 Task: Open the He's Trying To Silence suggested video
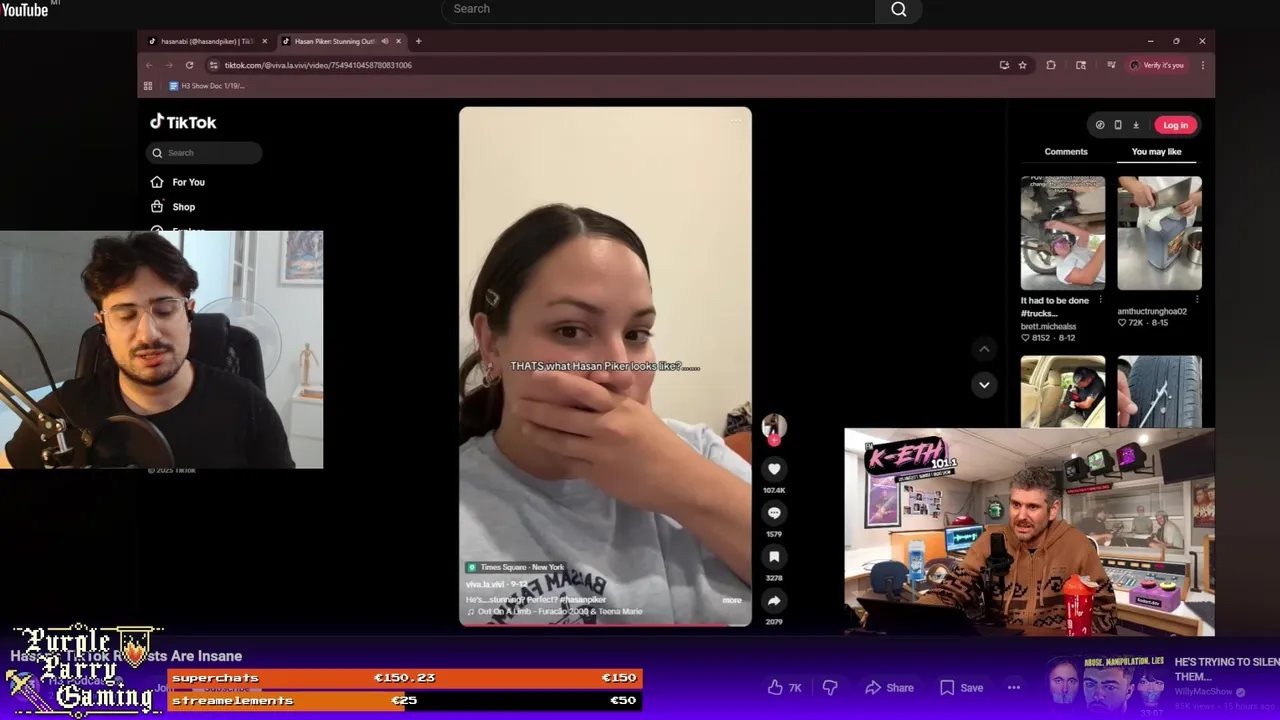(1165, 685)
